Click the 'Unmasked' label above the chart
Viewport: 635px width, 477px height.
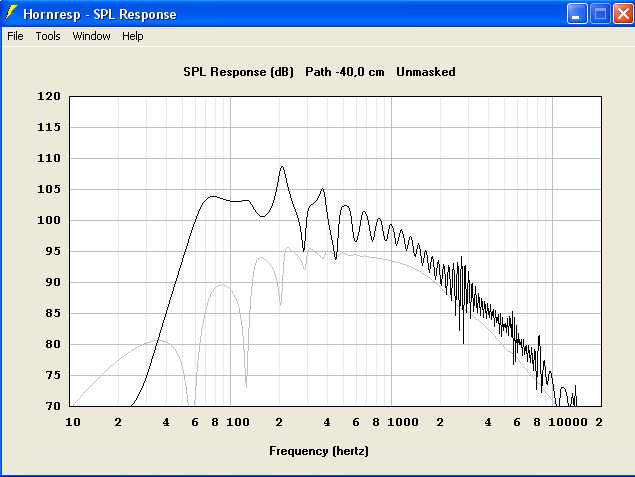pos(426,72)
